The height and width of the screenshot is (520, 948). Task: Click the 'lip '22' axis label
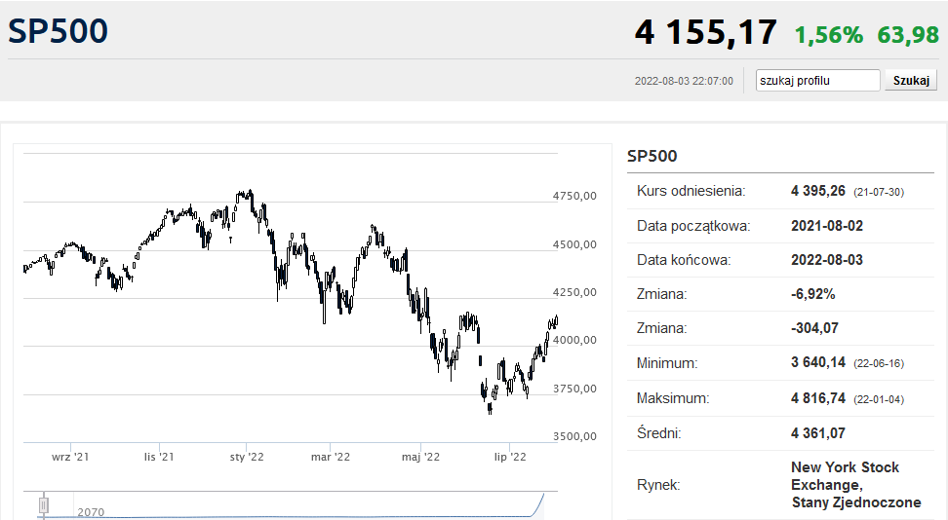(x=510, y=457)
